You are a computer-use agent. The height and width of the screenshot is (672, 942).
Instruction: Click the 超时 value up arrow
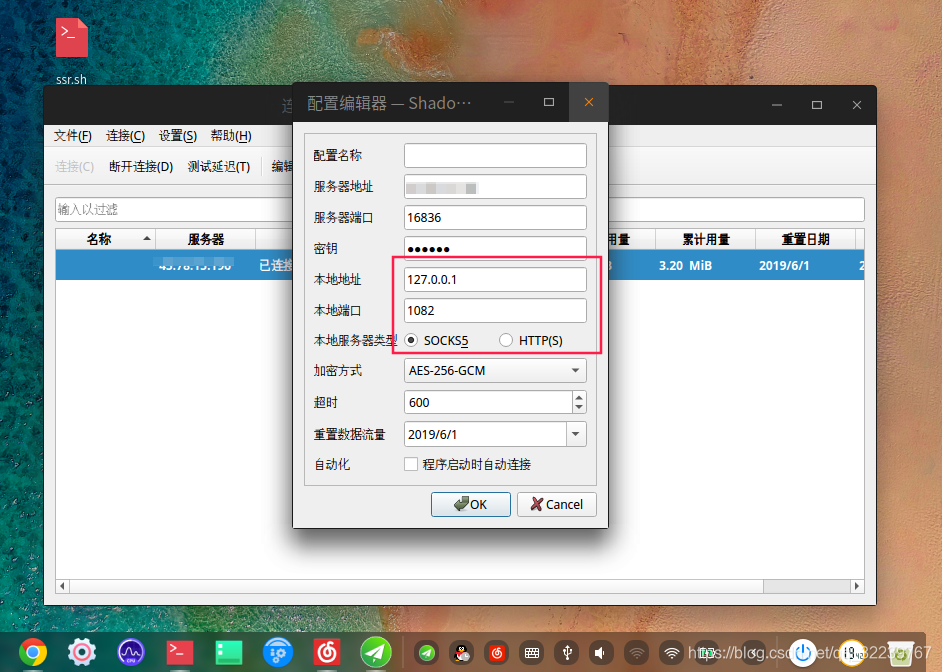579,397
